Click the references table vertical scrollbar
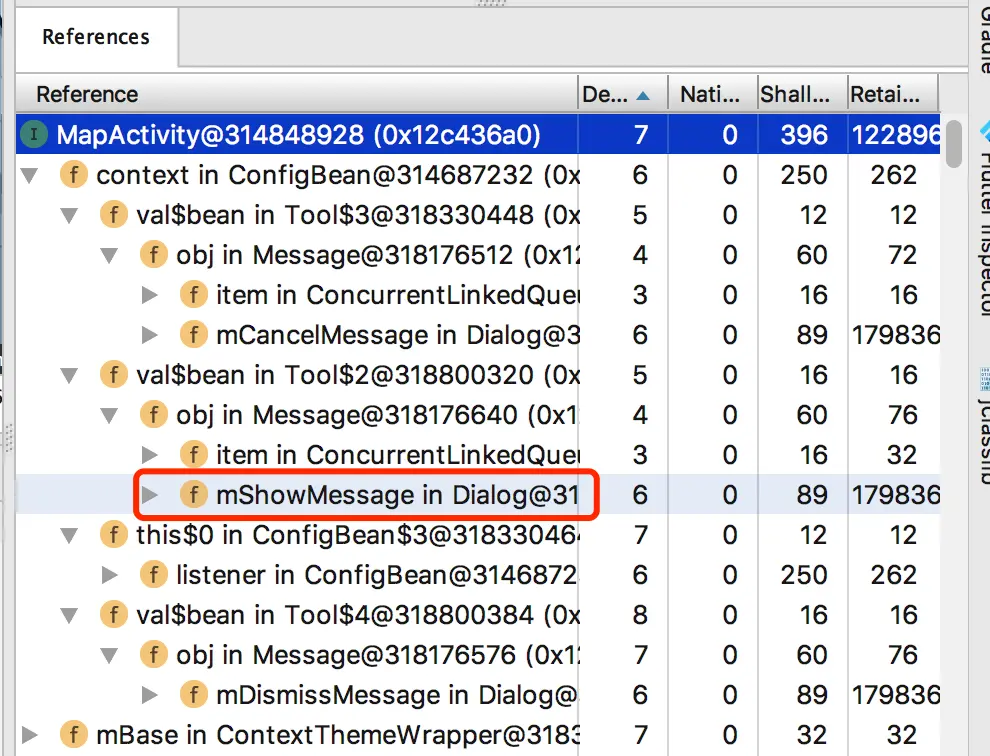 (x=954, y=144)
